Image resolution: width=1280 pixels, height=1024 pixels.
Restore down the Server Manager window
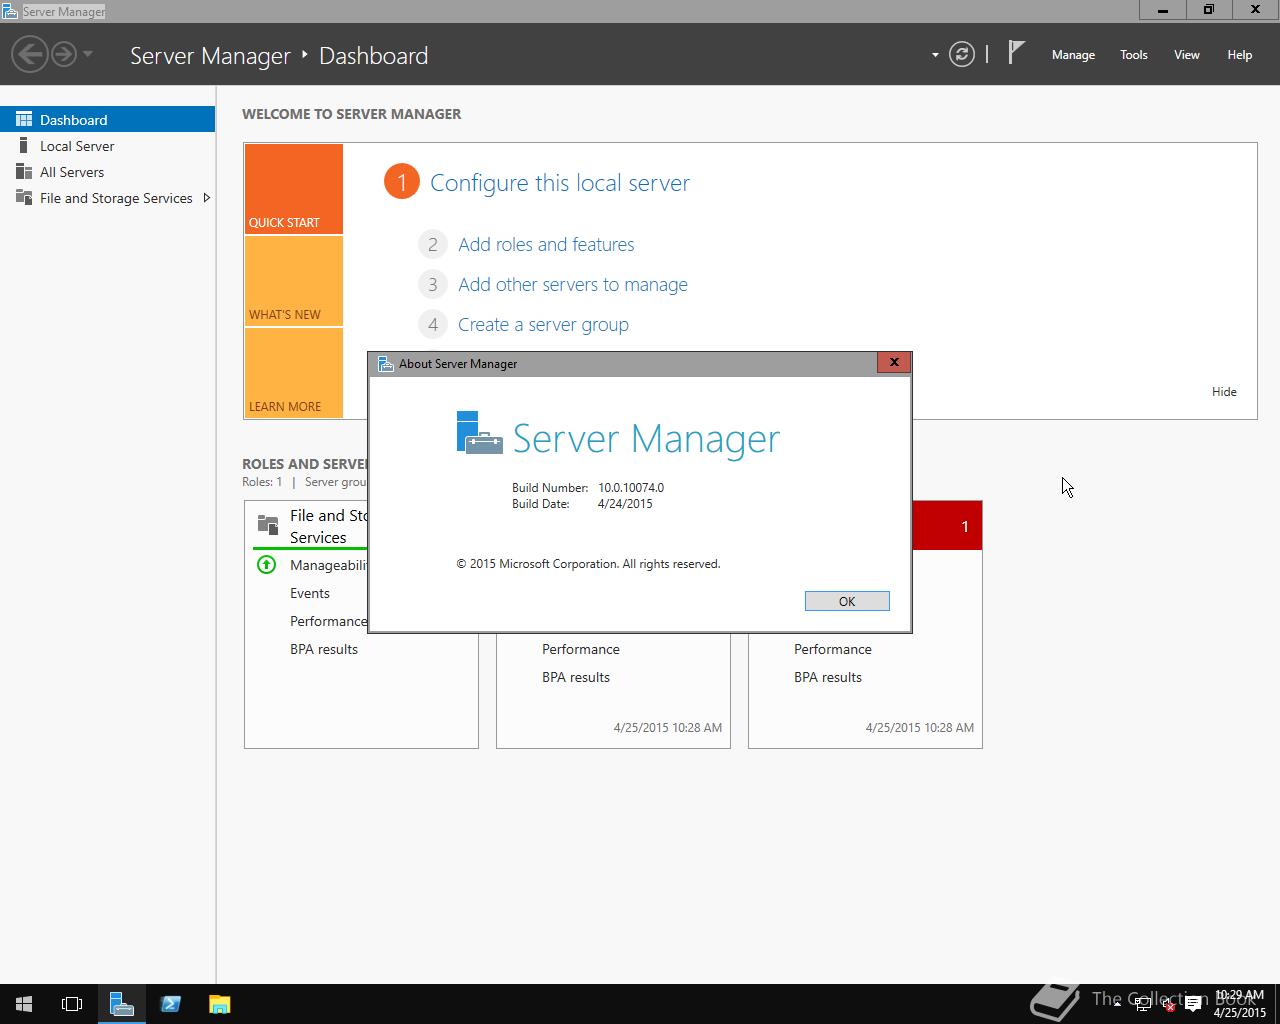point(1209,9)
